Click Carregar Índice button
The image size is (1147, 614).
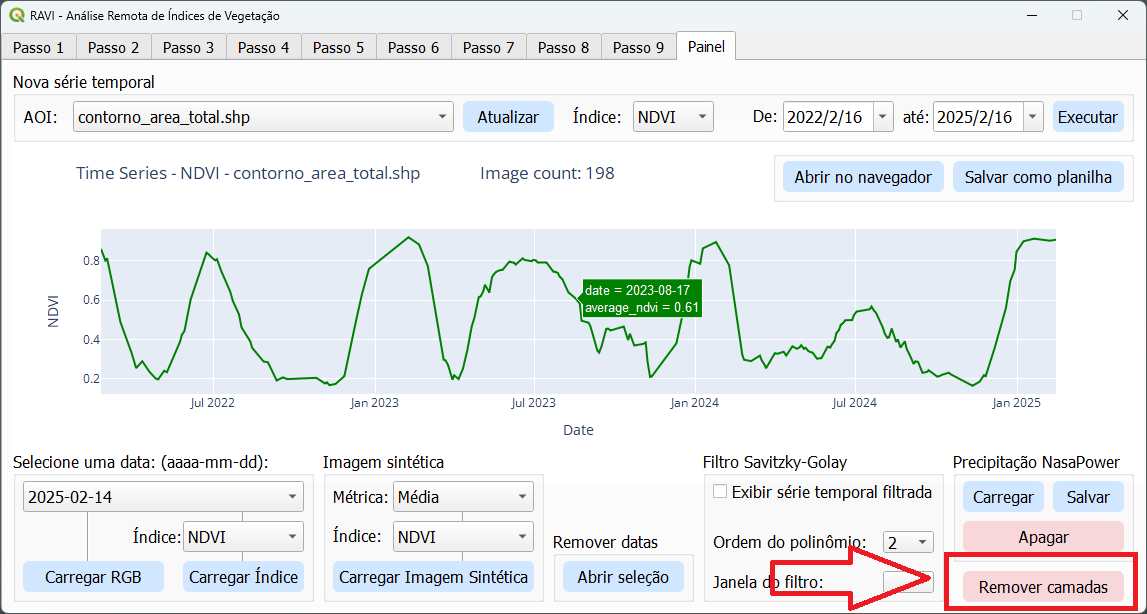tap(244, 577)
